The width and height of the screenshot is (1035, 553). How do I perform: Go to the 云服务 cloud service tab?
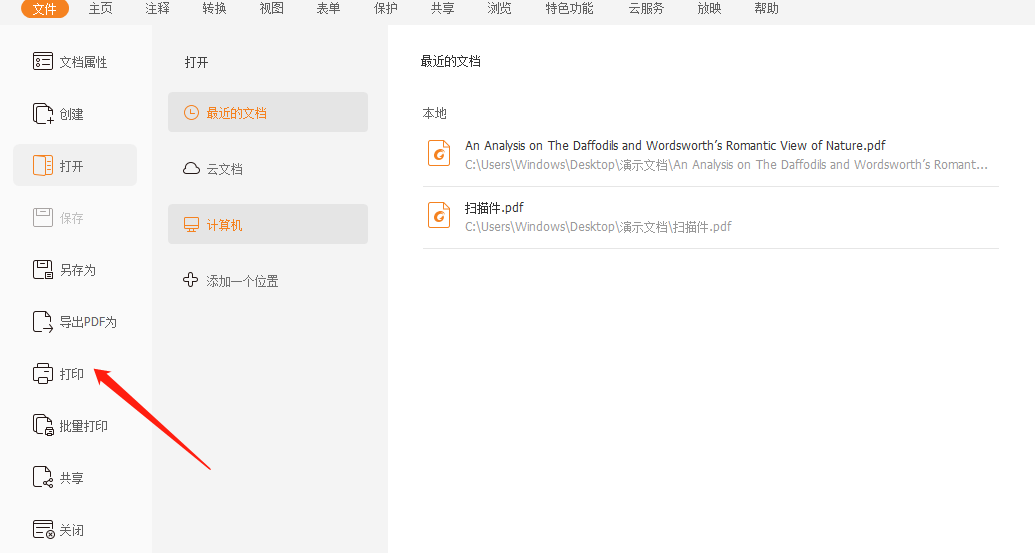tap(646, 9)
